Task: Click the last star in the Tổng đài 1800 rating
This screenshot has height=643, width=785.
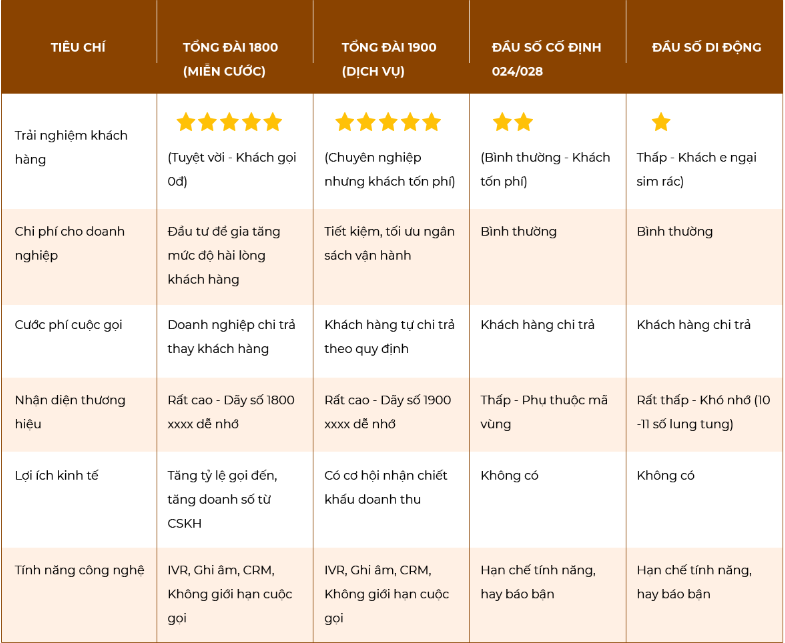Action: 273,123
